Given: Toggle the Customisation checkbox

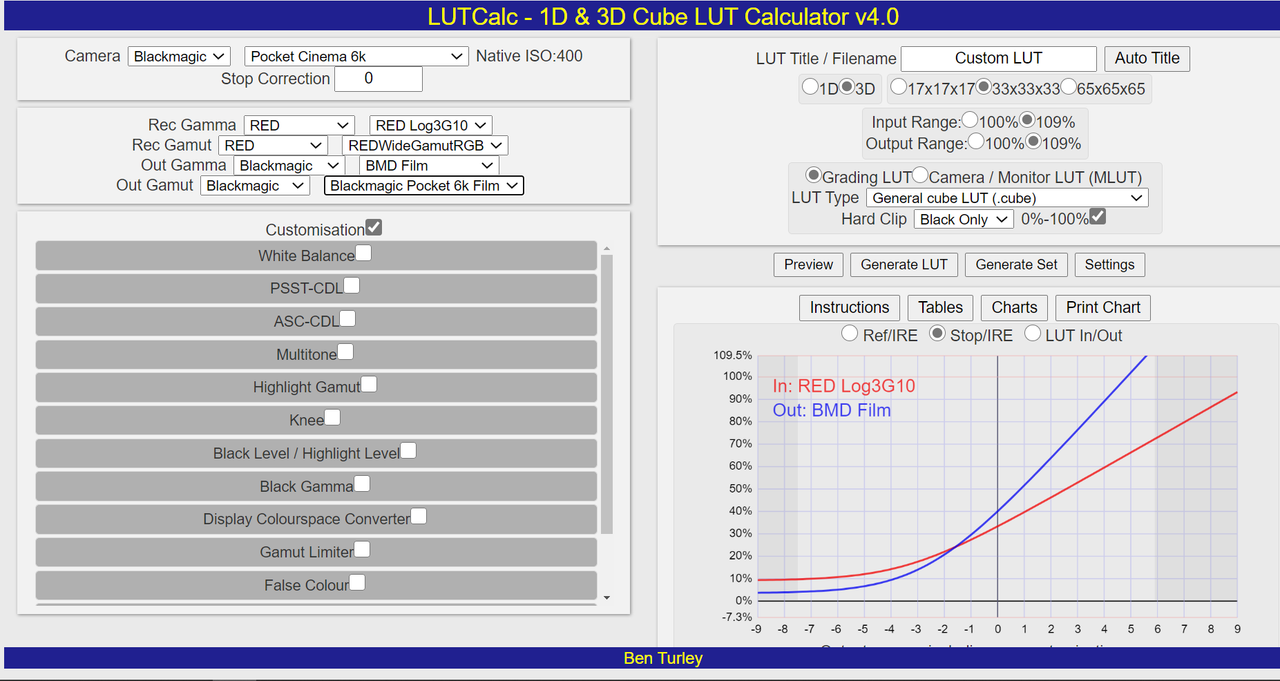Looking at the screenshot, I should 374,228.
